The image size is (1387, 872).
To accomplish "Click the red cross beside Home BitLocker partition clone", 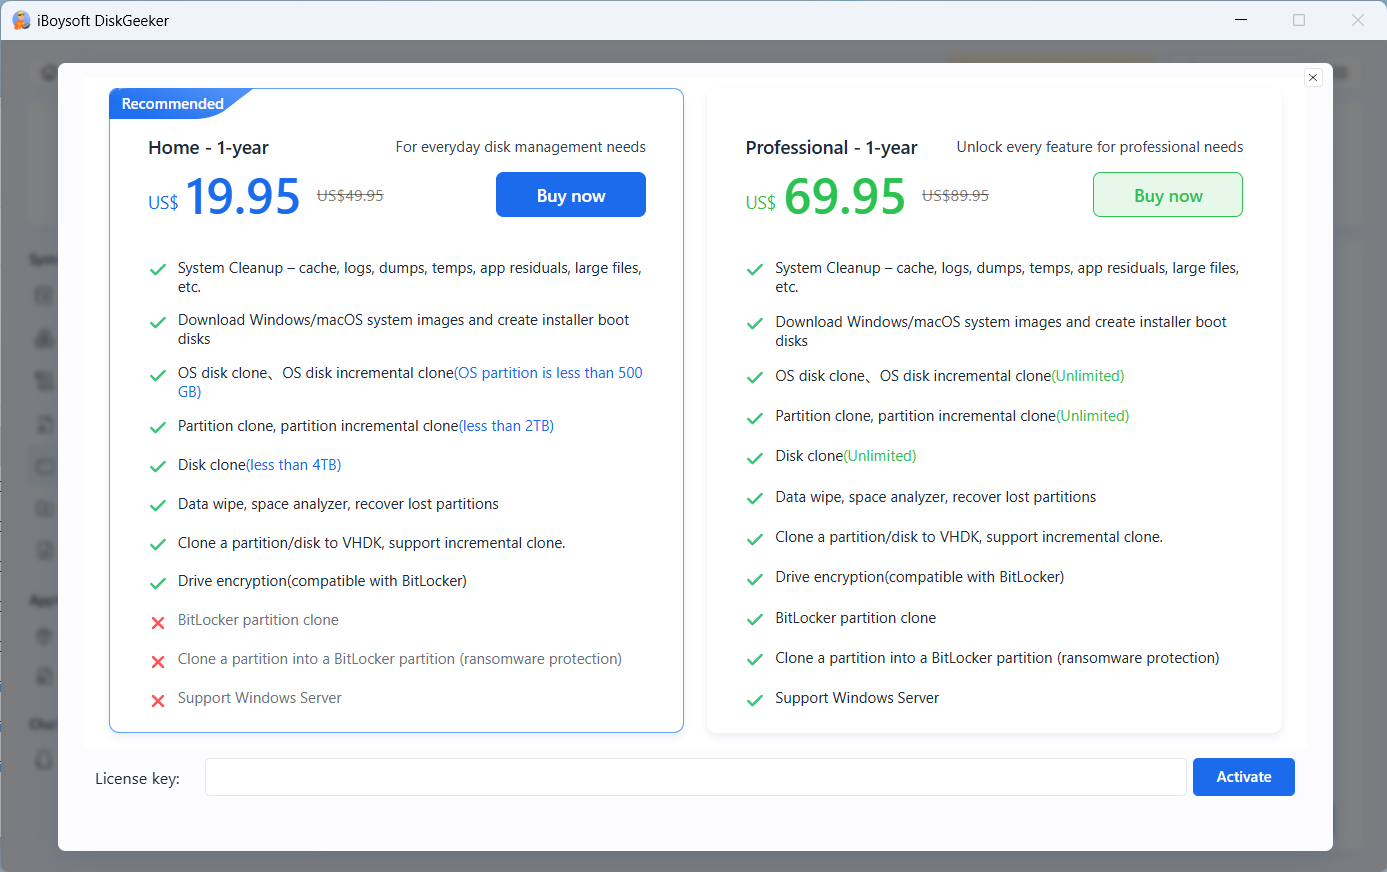I will 158,622.
